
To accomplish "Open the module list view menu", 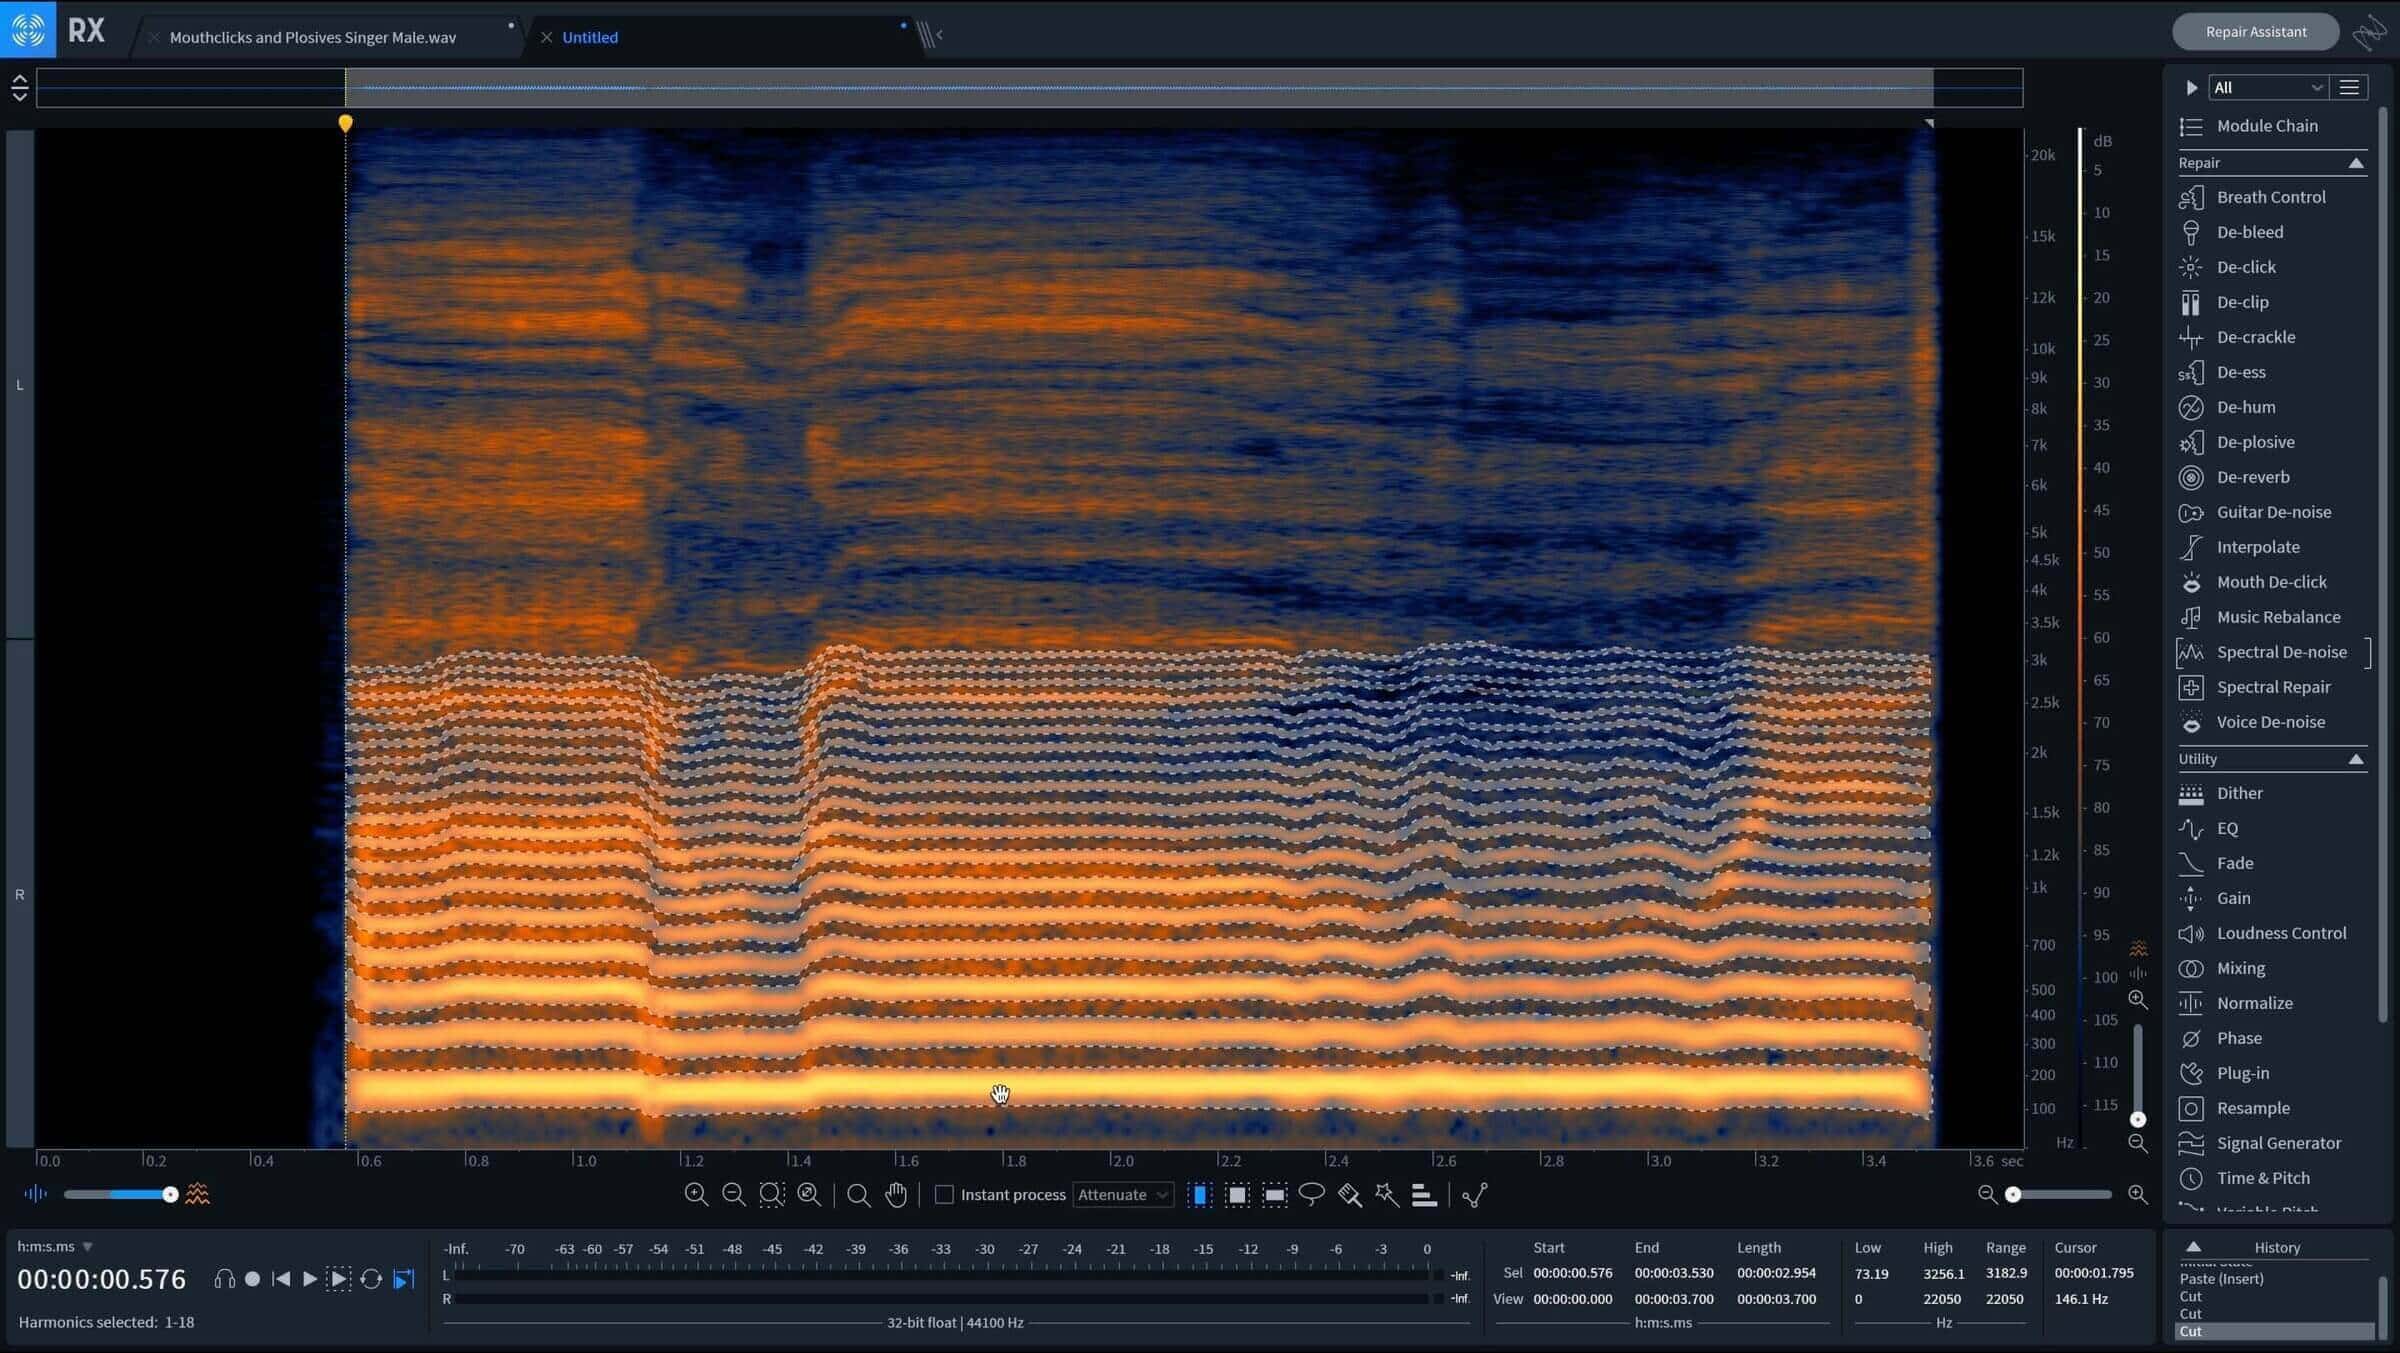I will click(x=2349, y=87).
